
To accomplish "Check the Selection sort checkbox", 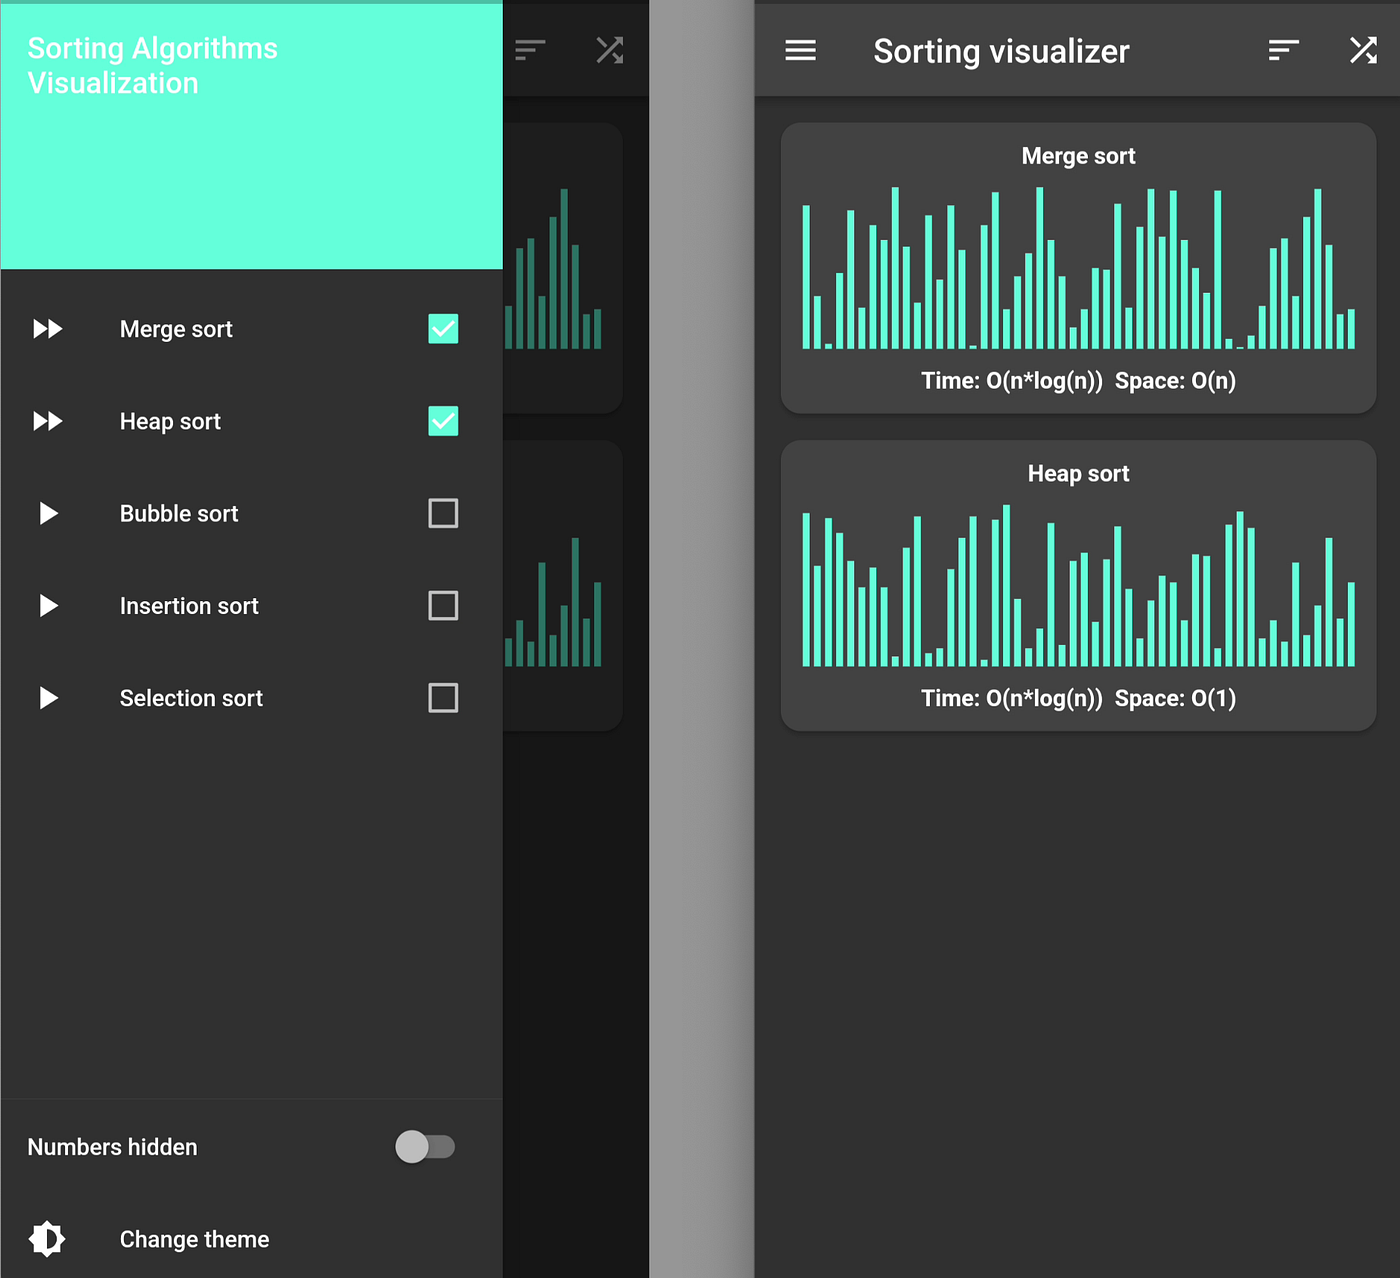I will point(443,697).
